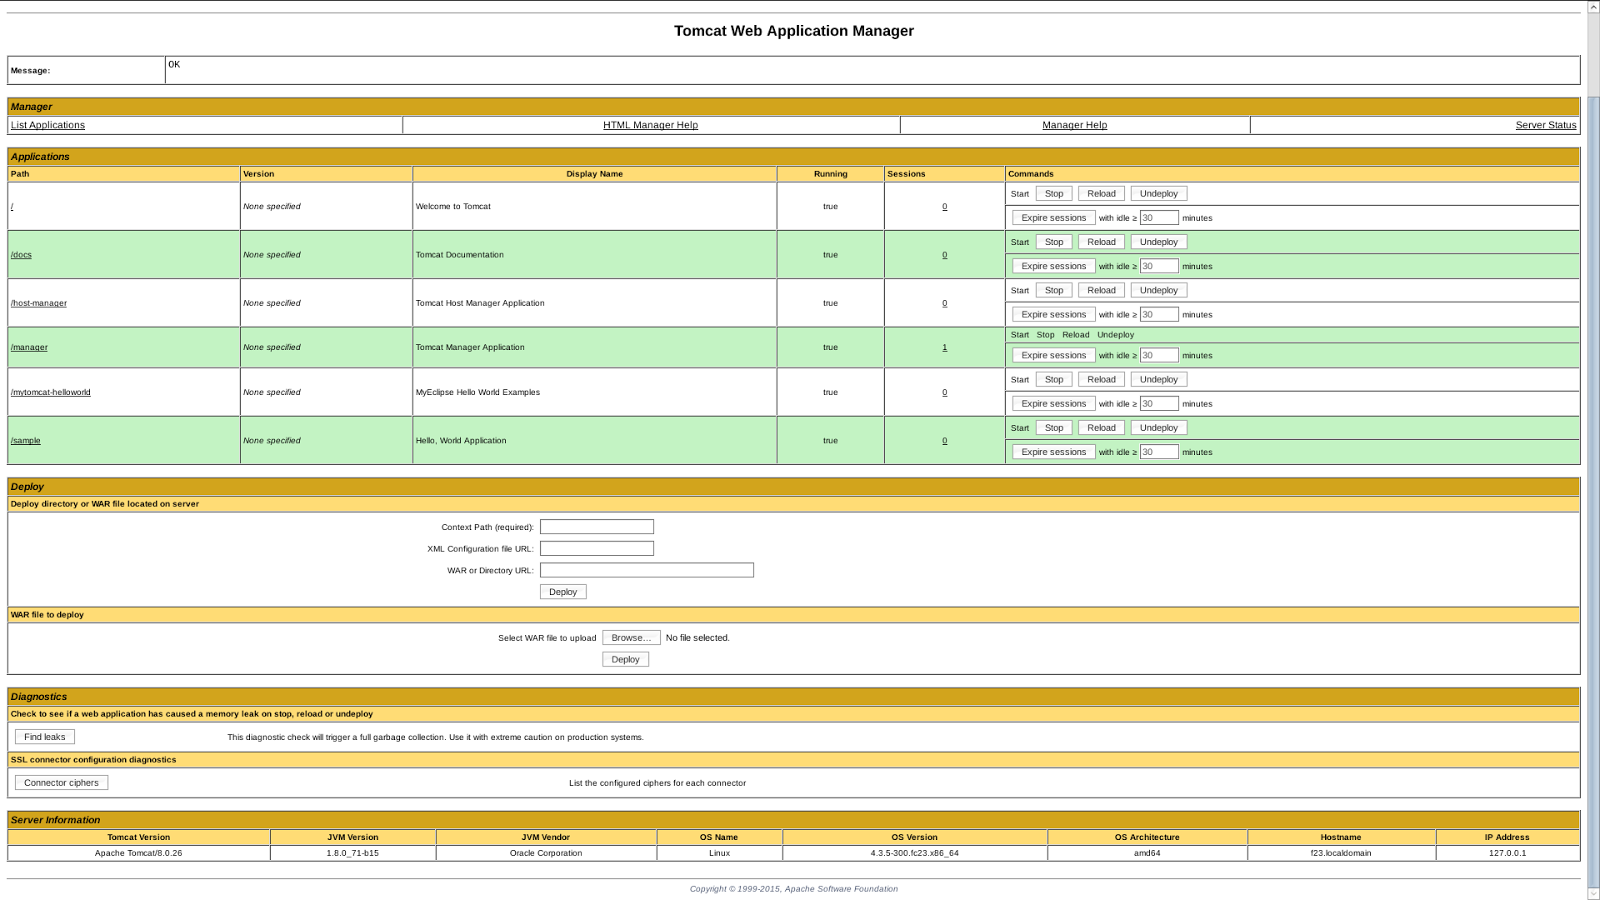Open the Manager Help link
Viewport: 1600px width, 900px height.
click(1074, 125)
